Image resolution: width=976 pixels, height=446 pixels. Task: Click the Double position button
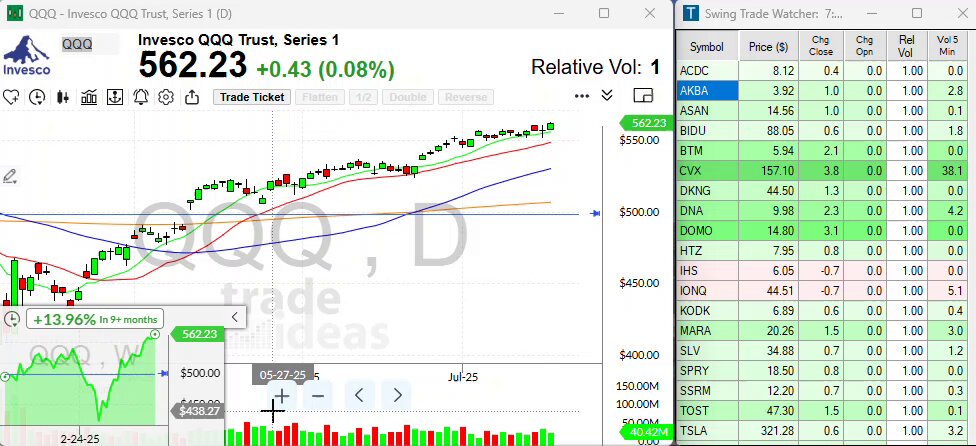pos(408,97)
